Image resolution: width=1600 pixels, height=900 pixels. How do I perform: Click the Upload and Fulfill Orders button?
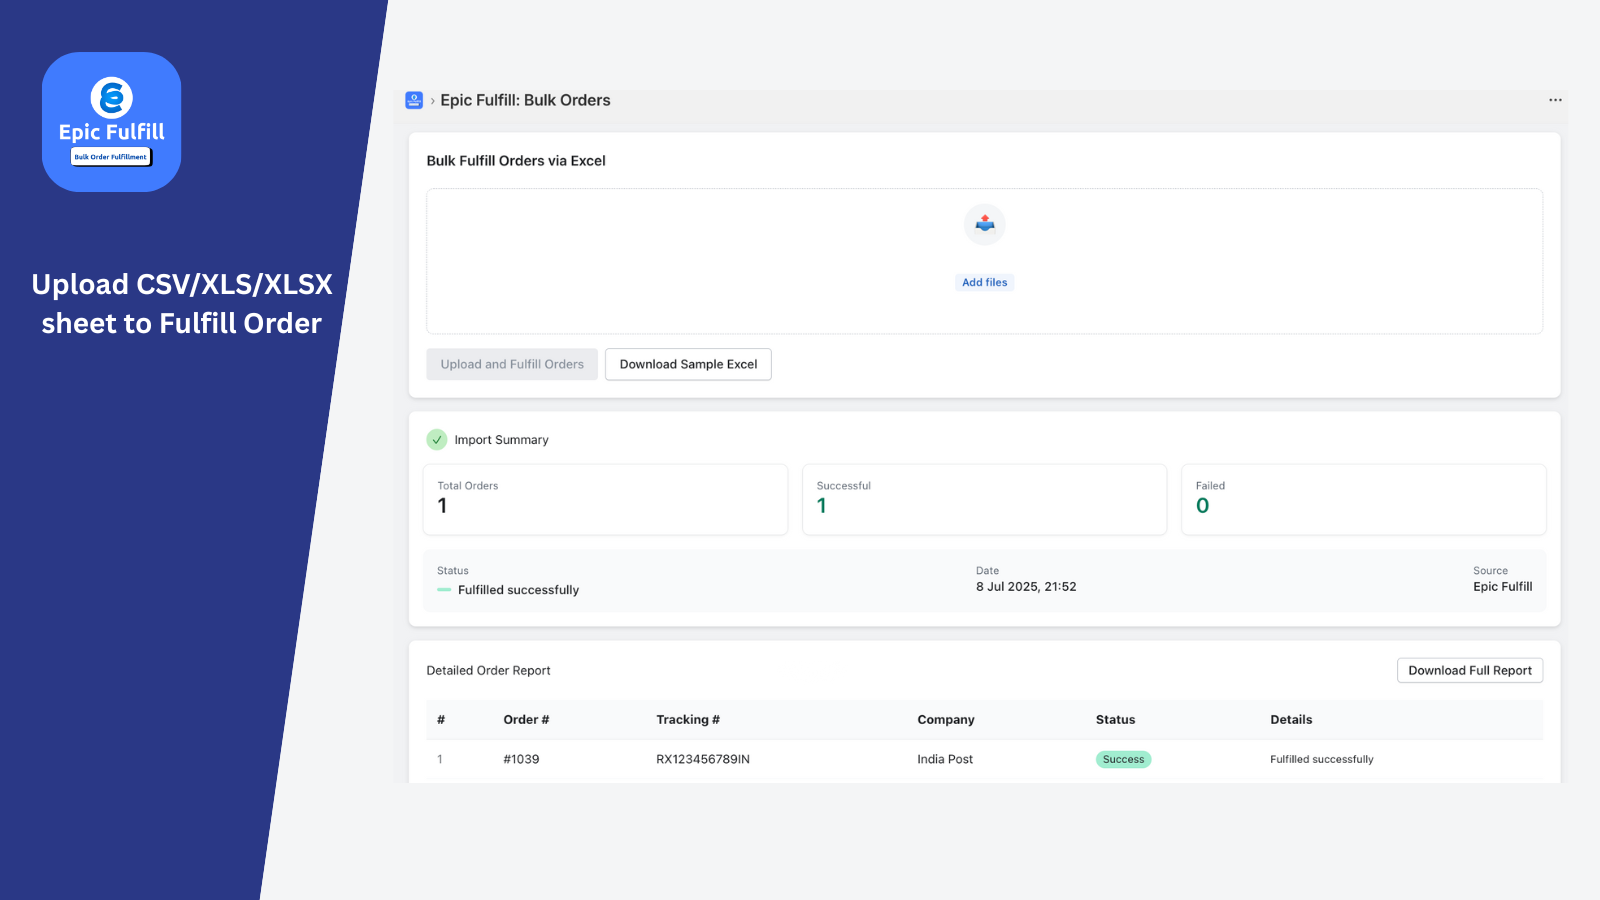pyautogui.click(x=511, y=364)
